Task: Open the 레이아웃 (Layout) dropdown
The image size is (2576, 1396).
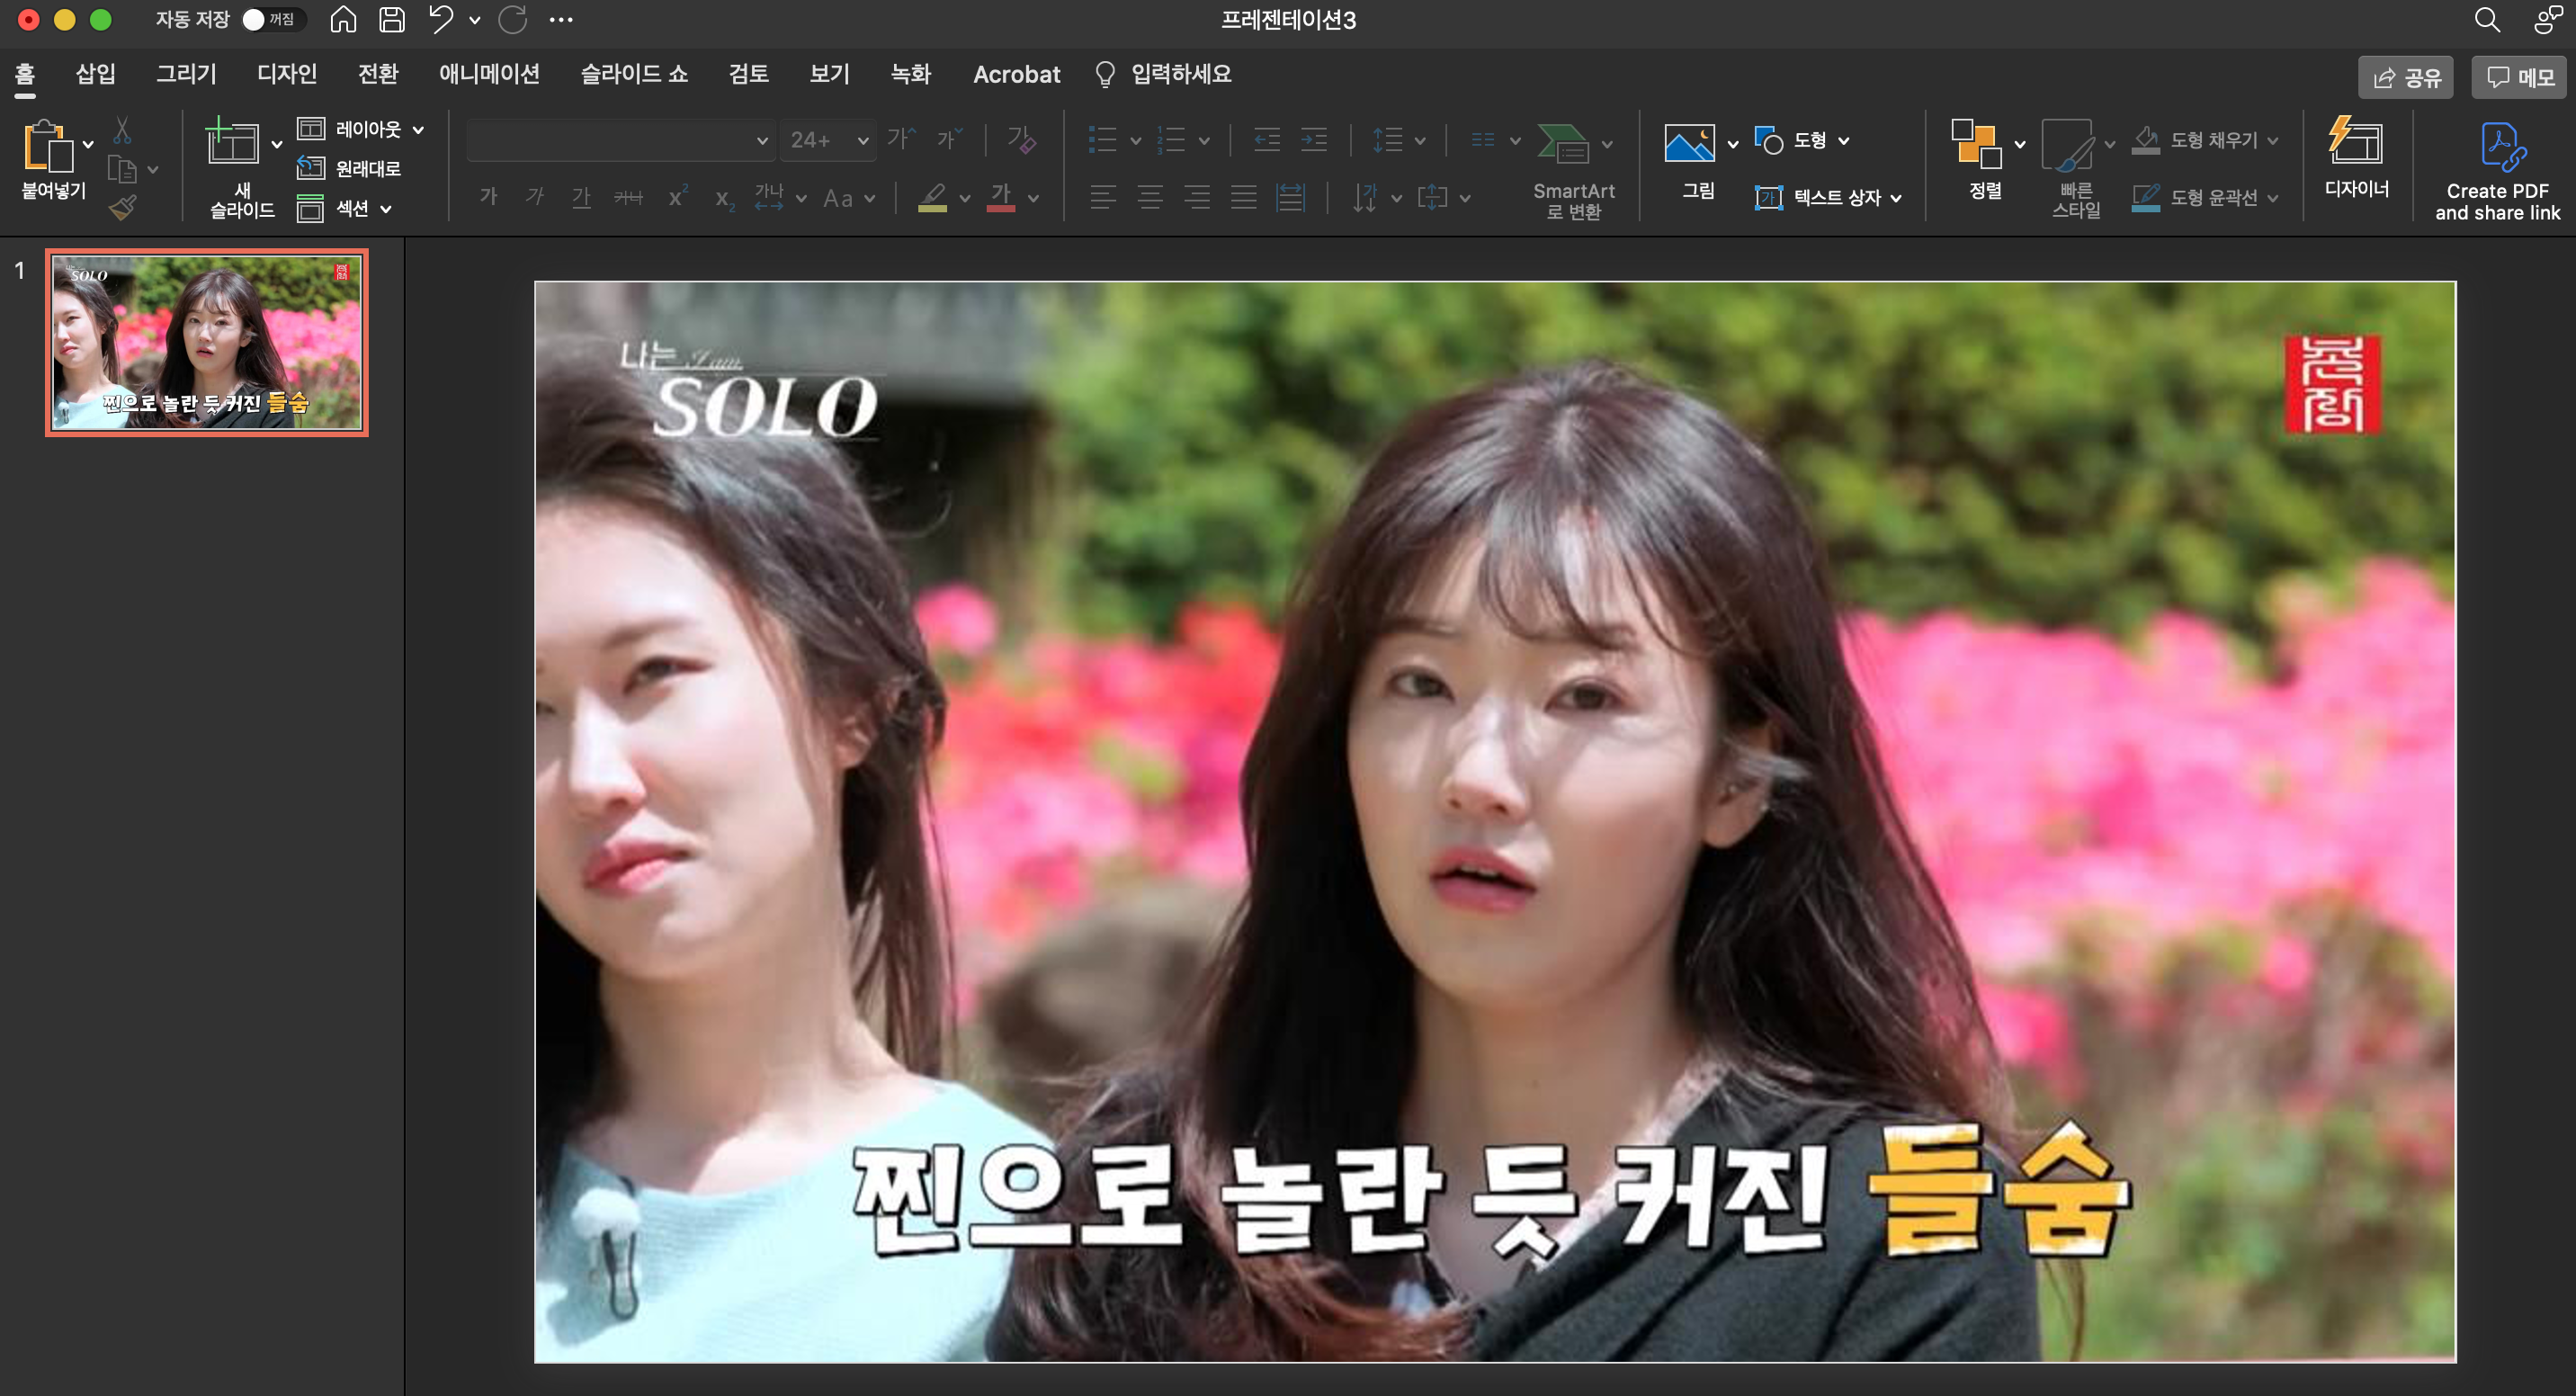Action: [361, 129]
